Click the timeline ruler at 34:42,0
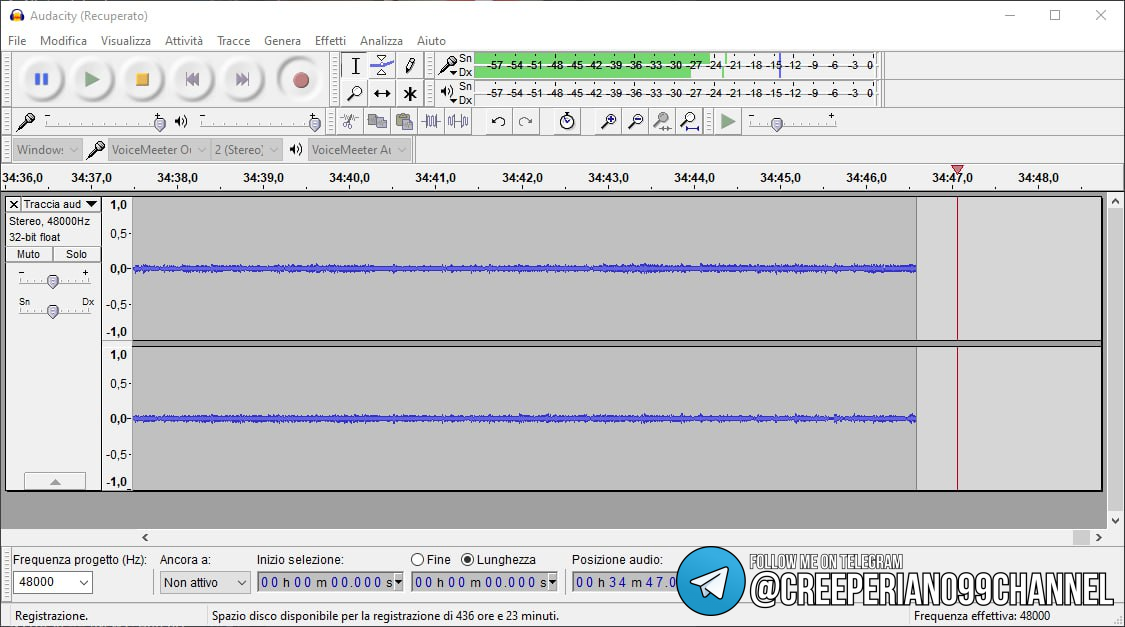This screenshot has width=1125, height=627. click(x=522, y=178)
